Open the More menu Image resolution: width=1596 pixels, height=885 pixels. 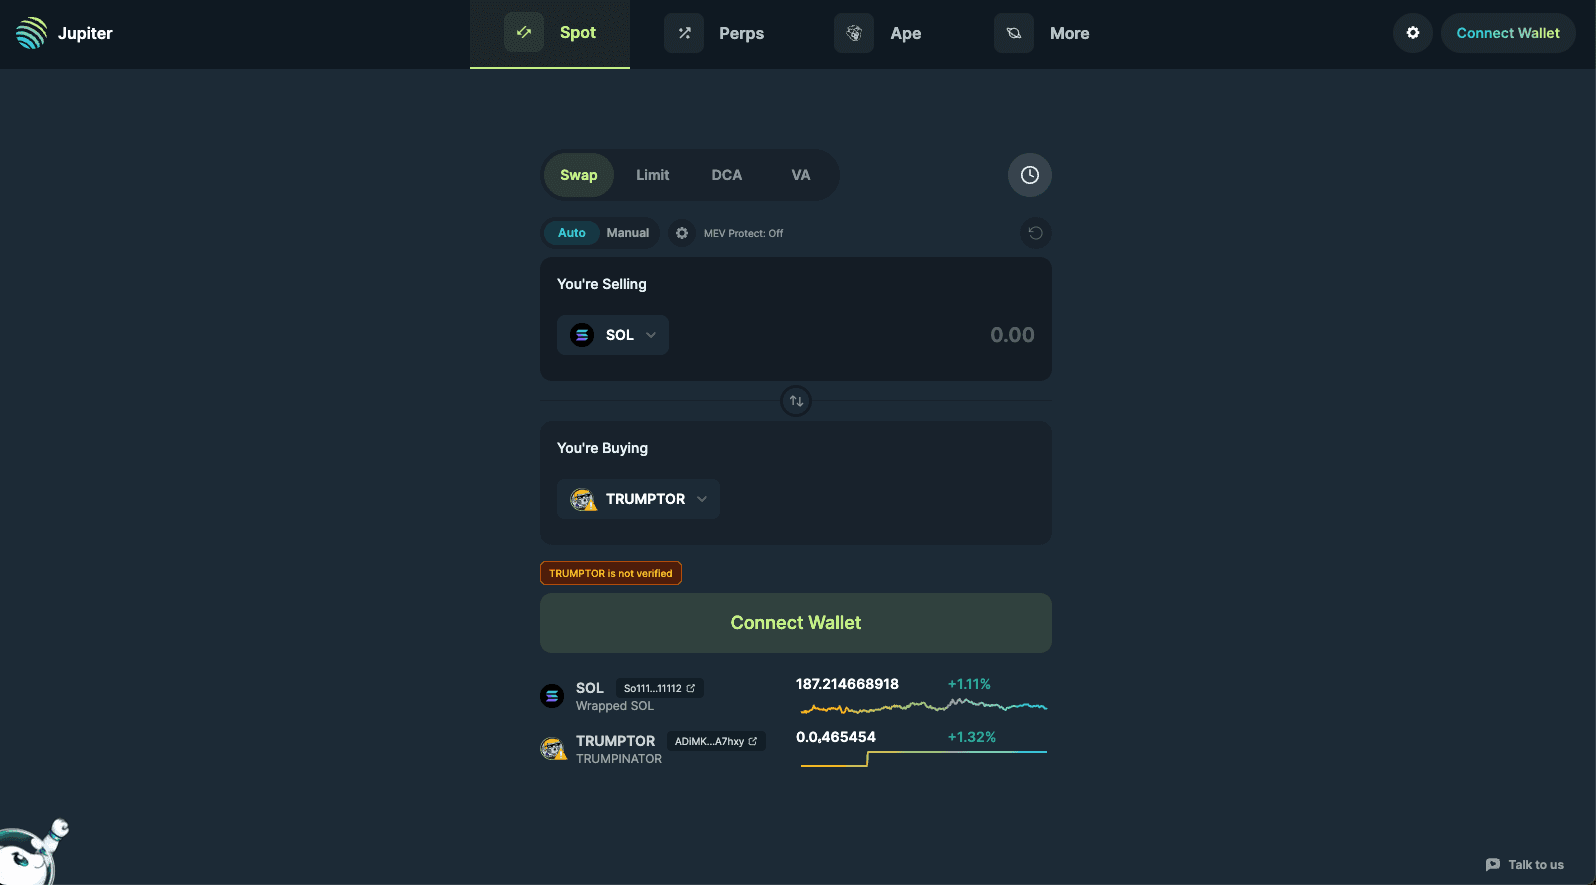coord(1042,33)
